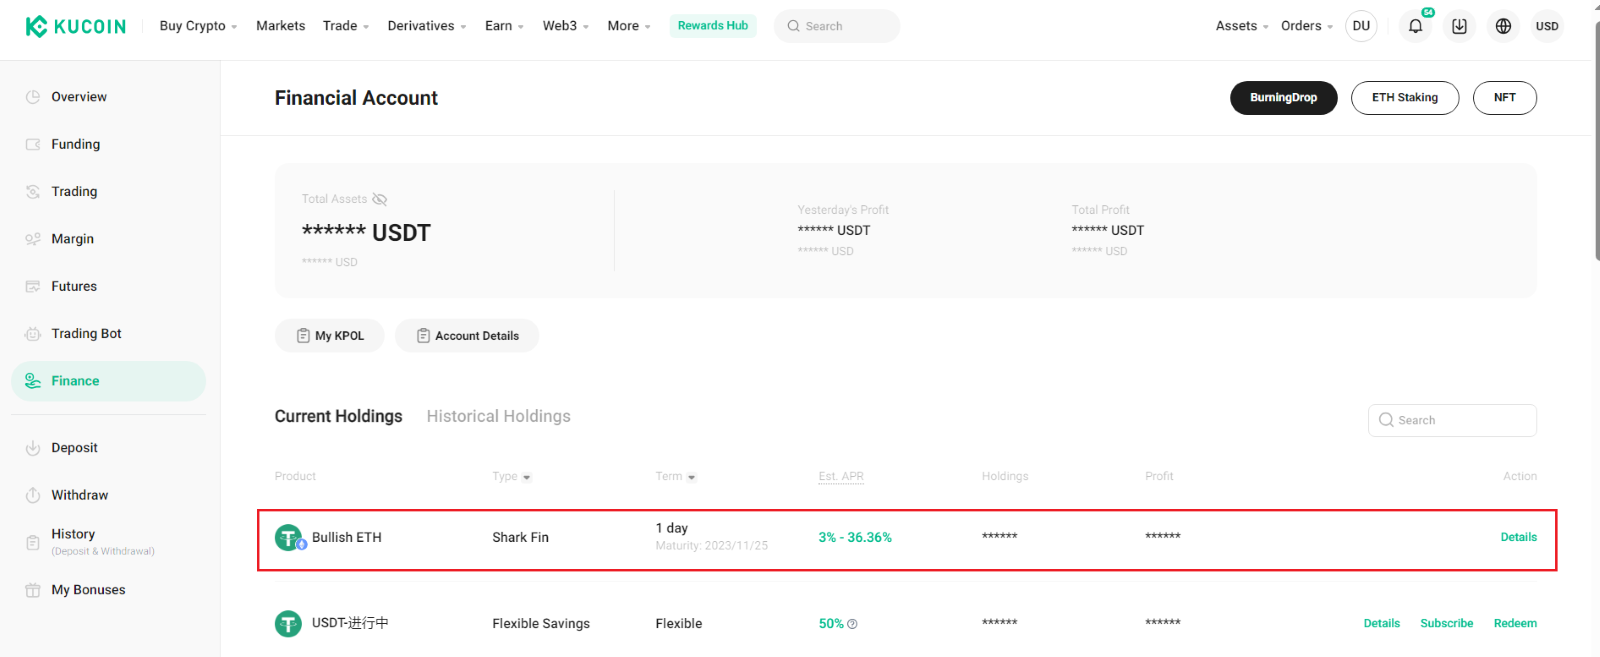Select the Current Holdings tab
This screenshot has width=1600, height=657.
tap(339, 416)
